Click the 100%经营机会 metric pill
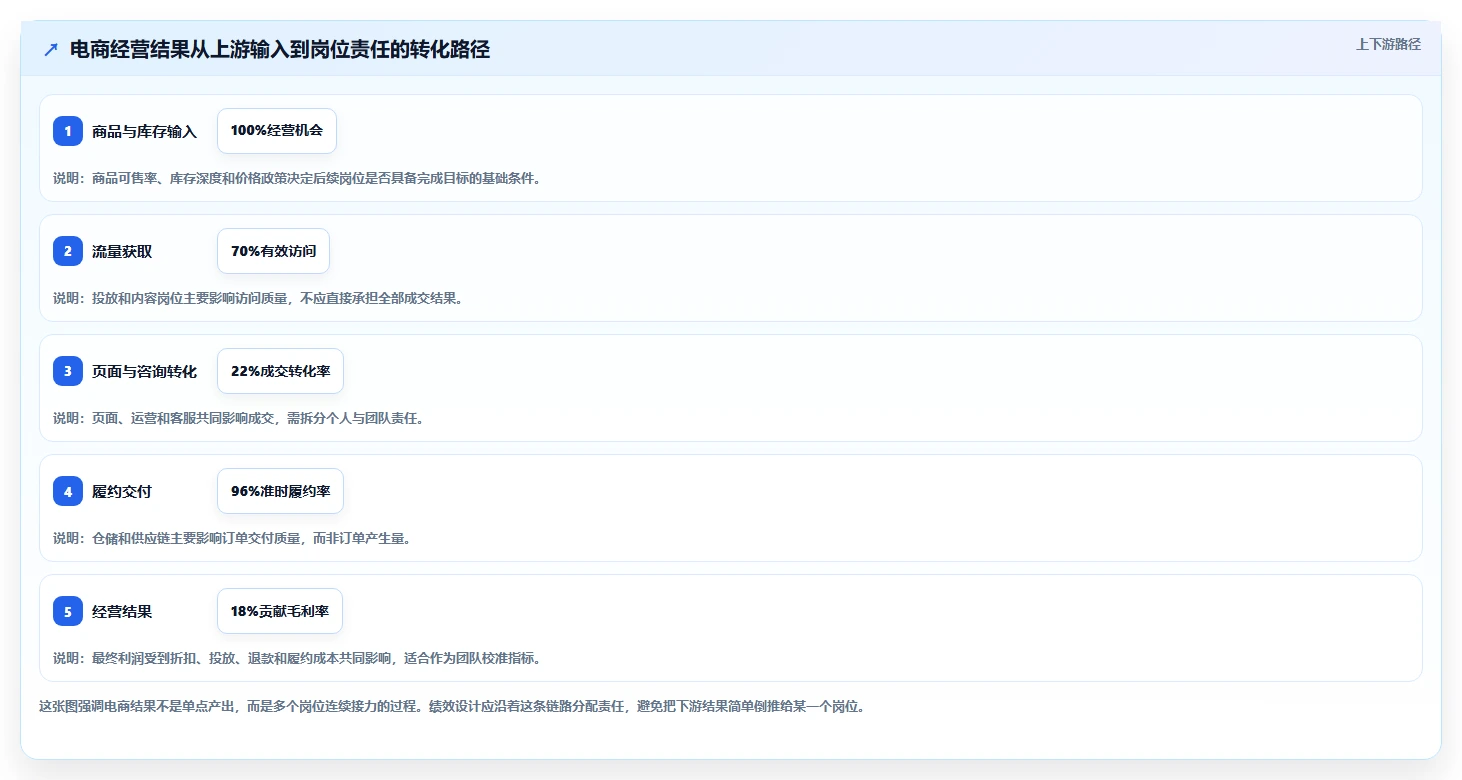 pyautogui.click(x=277, y=131)
